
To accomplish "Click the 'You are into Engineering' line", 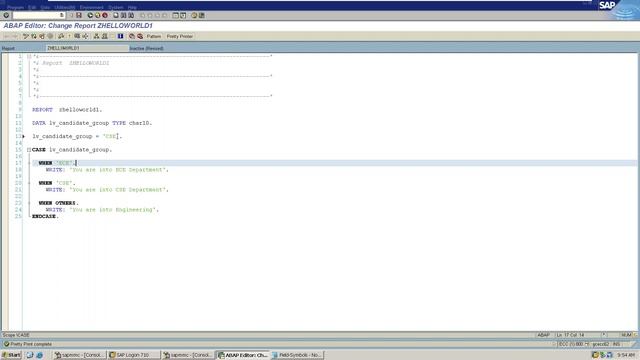I will click(102, 210).
